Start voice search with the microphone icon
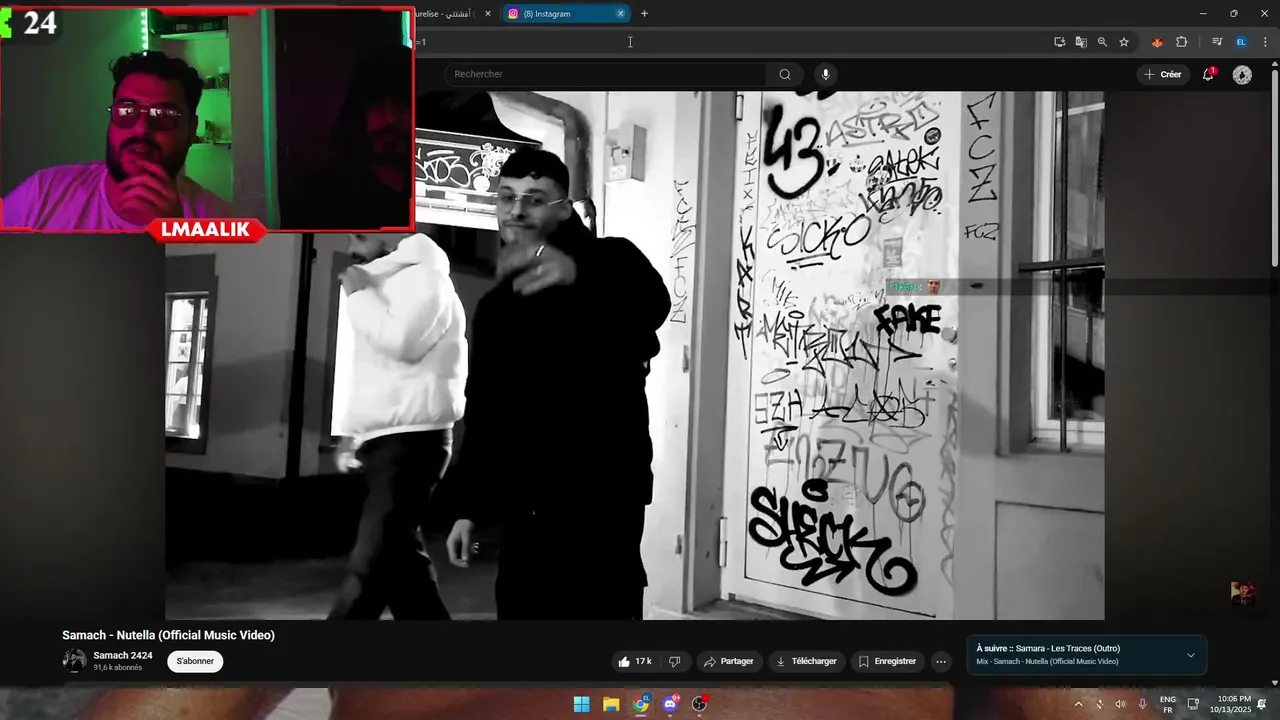This screenshot has width=1280, height=720. 825,74
